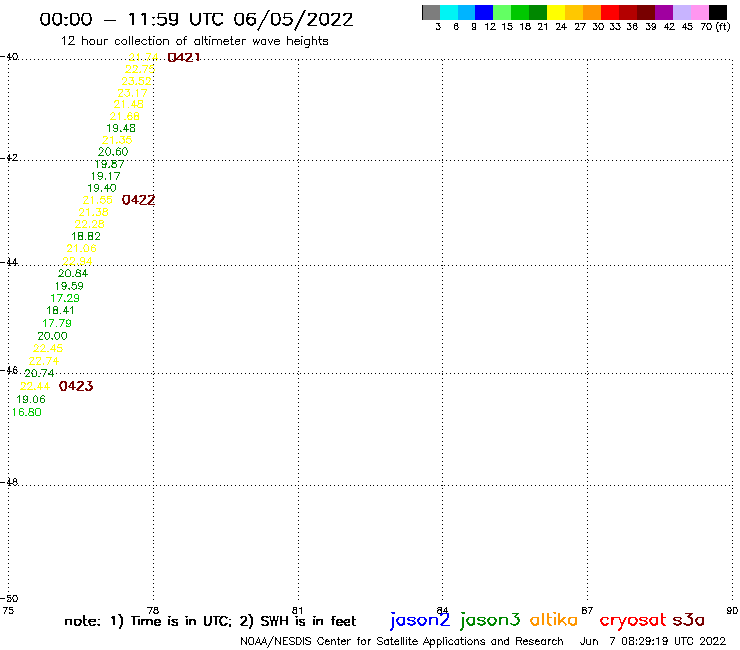Click the jason3 satellite legend label

[490, 620]
